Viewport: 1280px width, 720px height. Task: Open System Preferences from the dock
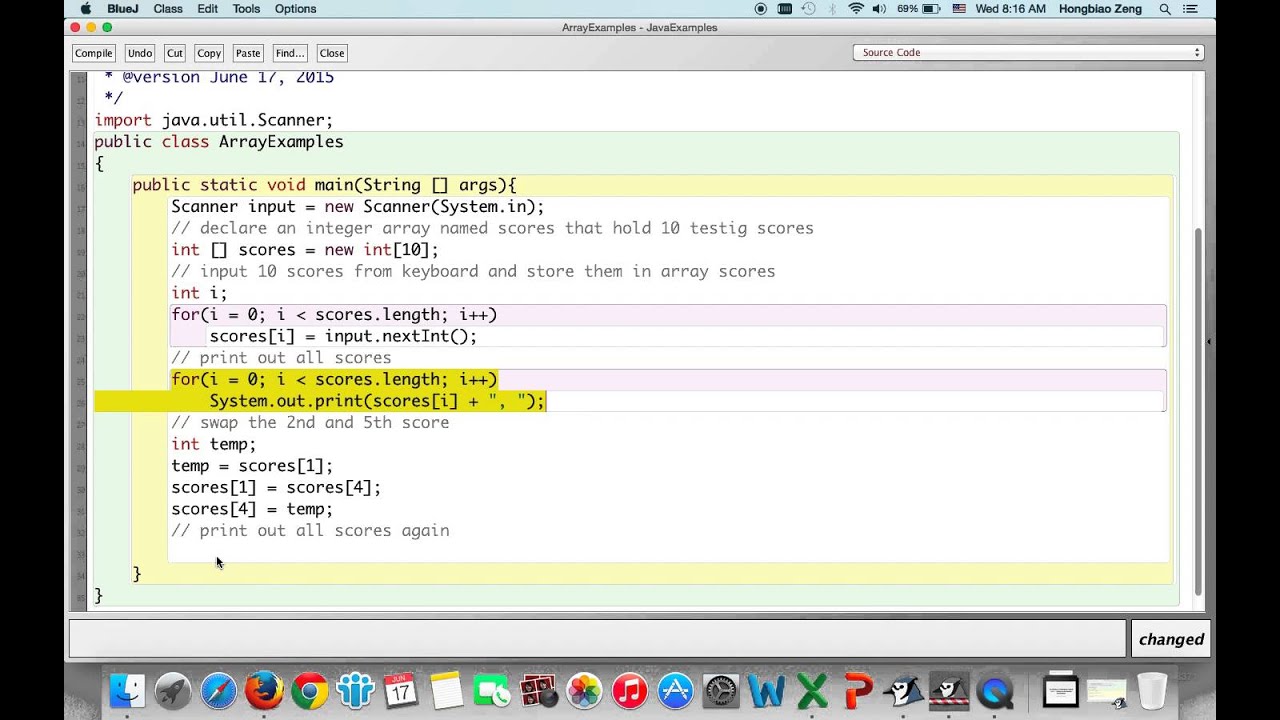[721, 691]
